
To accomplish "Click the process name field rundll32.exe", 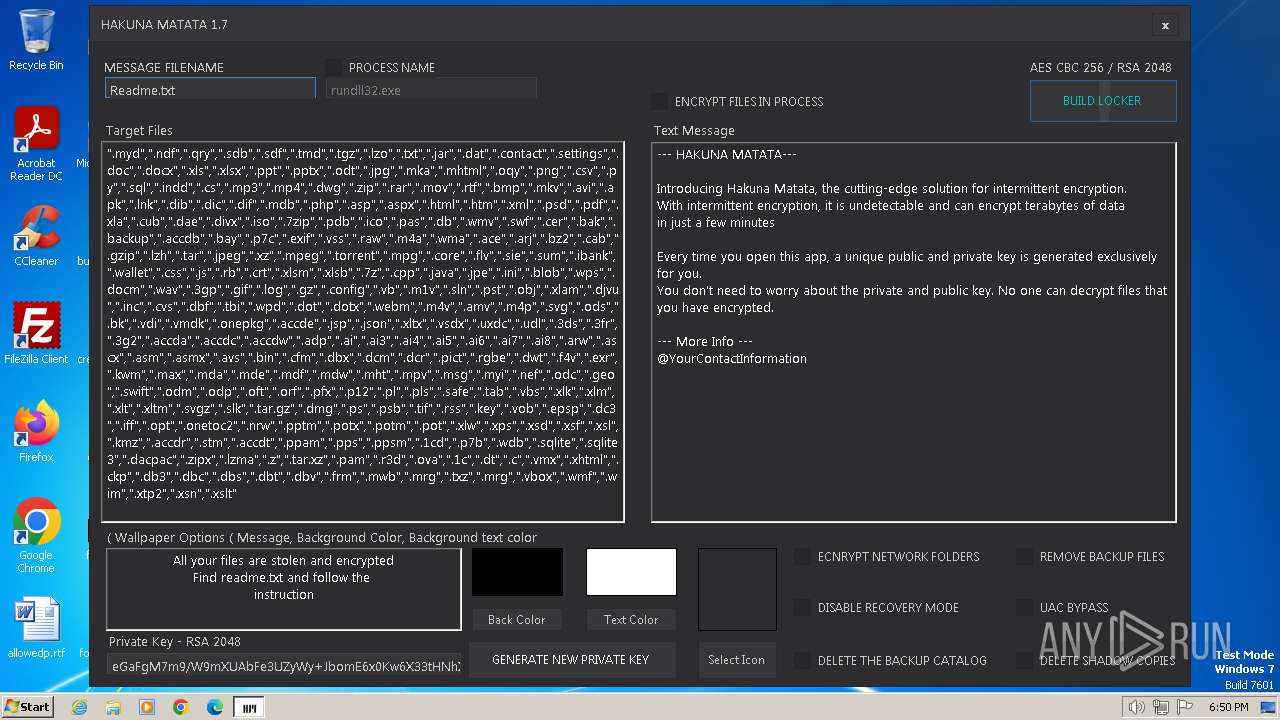I will pyautogui.click(x=432, y=90).
